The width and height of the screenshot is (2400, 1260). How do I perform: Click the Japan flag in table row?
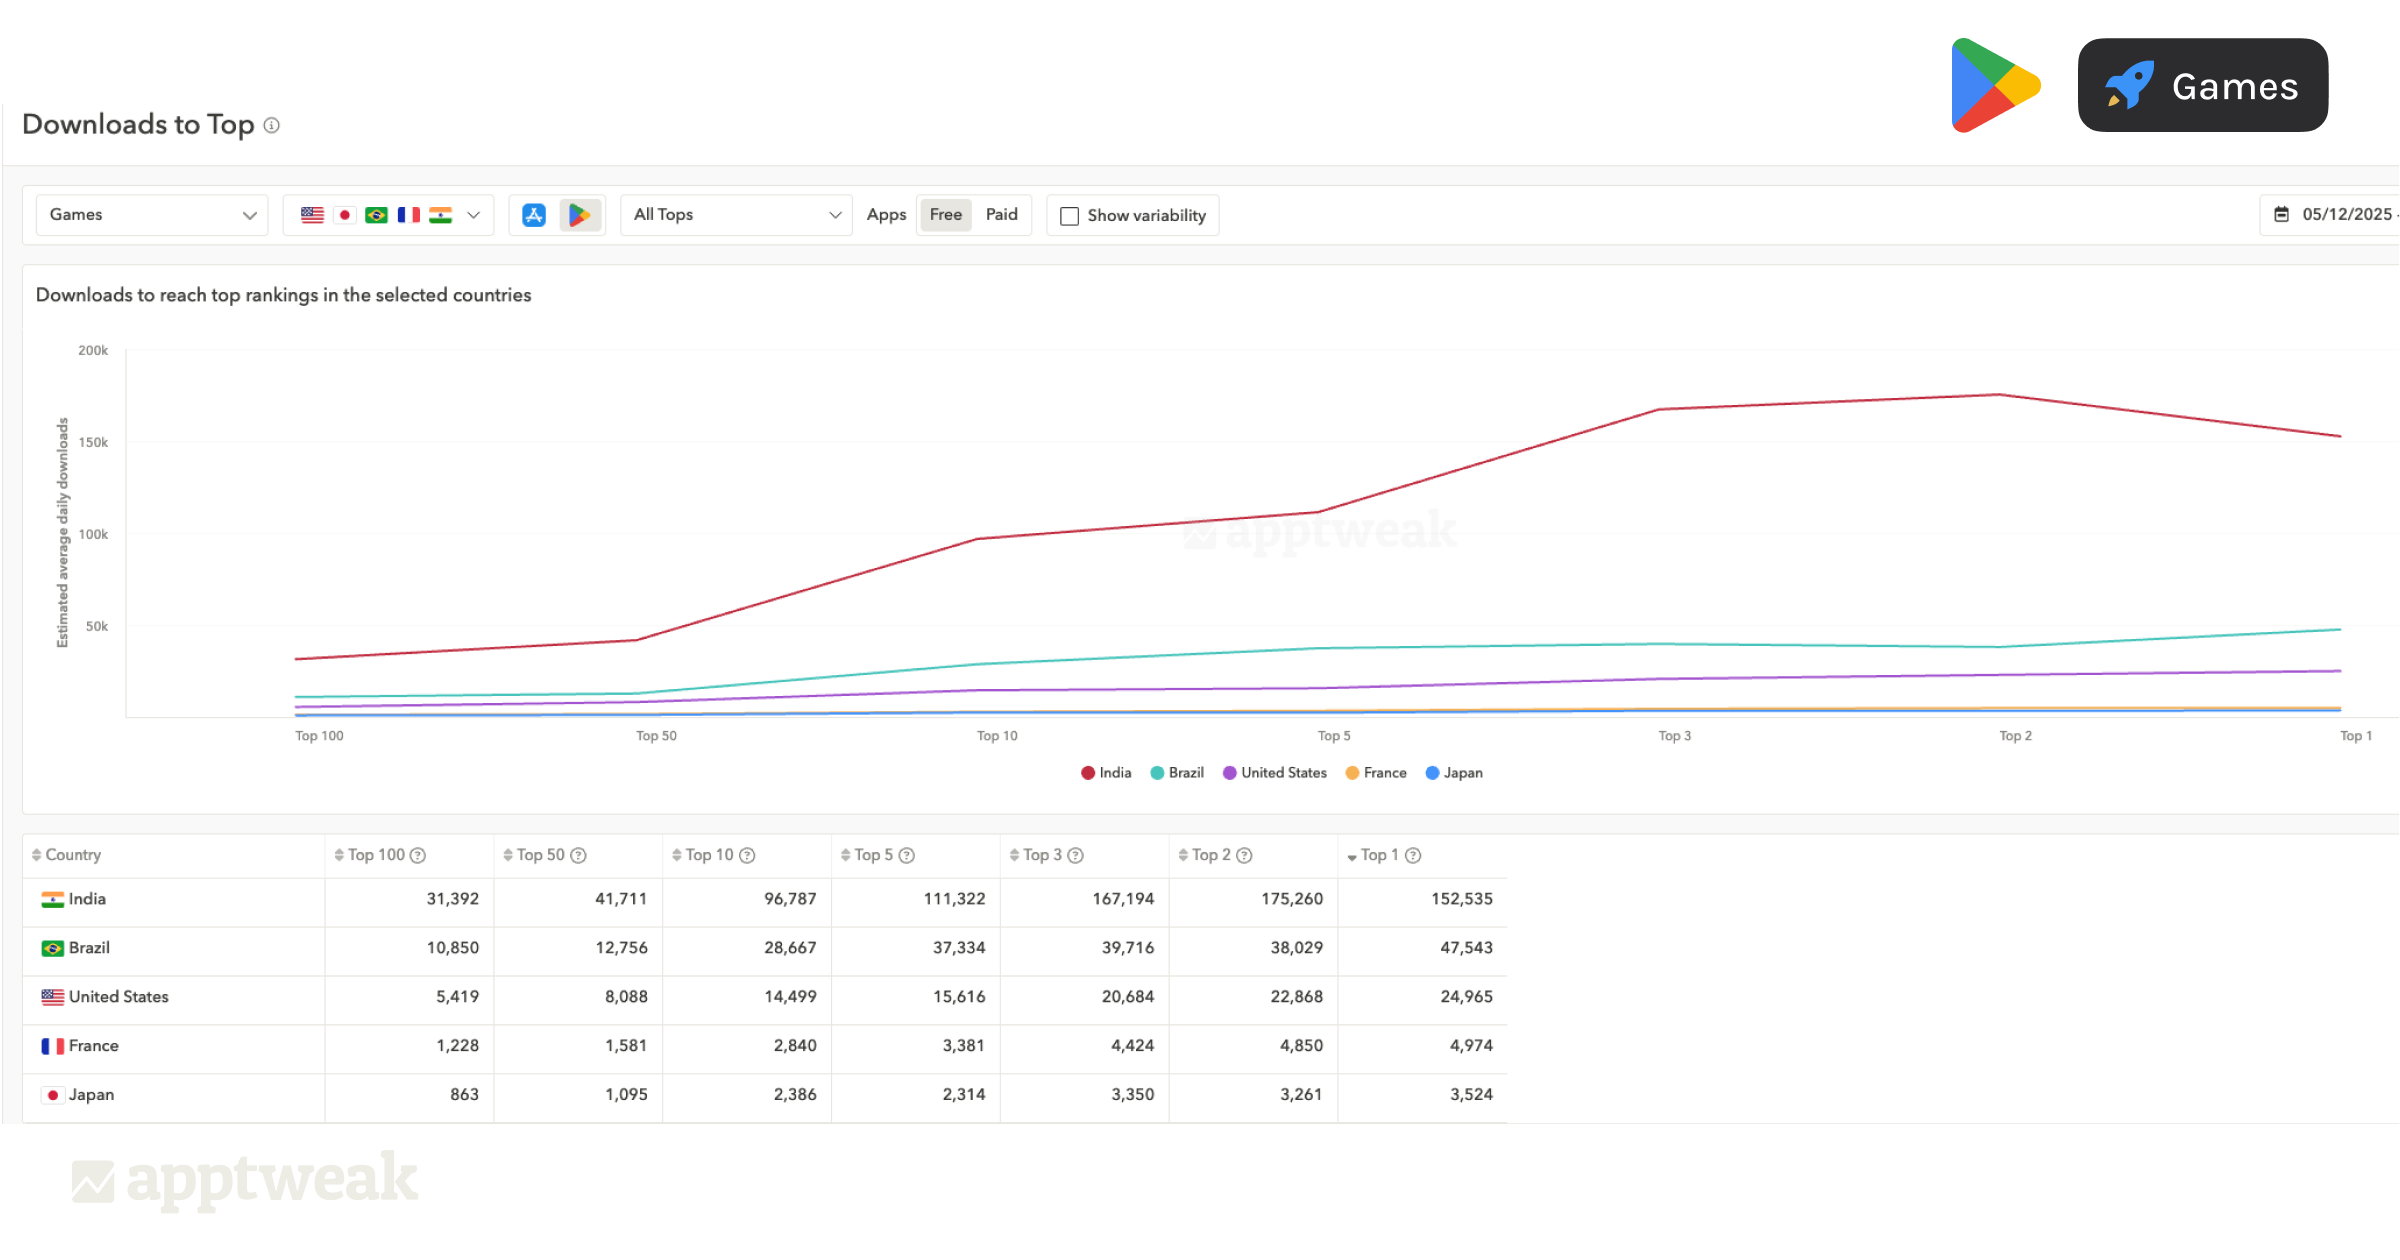pyautogui.click(x=52, y=1096)
